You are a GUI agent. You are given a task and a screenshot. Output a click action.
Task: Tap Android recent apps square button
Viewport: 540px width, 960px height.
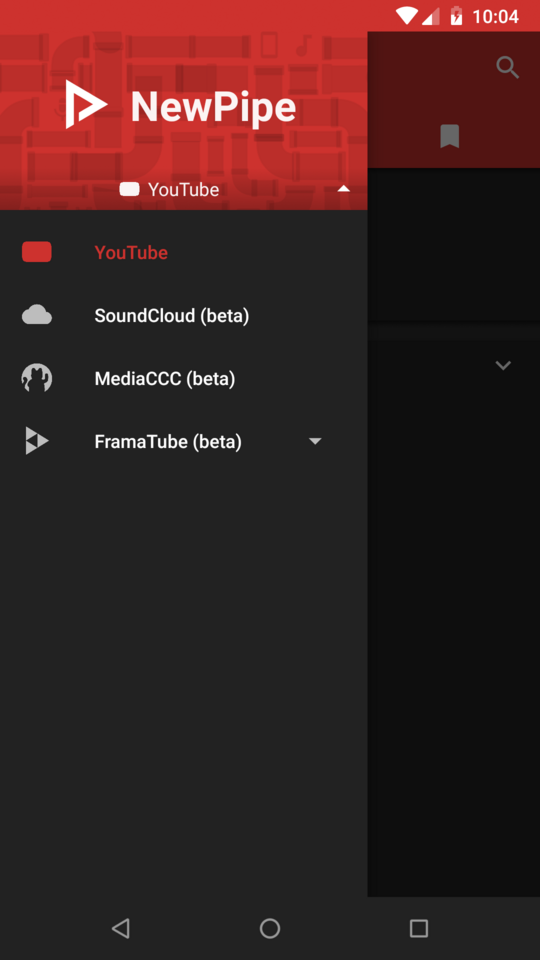419,928
